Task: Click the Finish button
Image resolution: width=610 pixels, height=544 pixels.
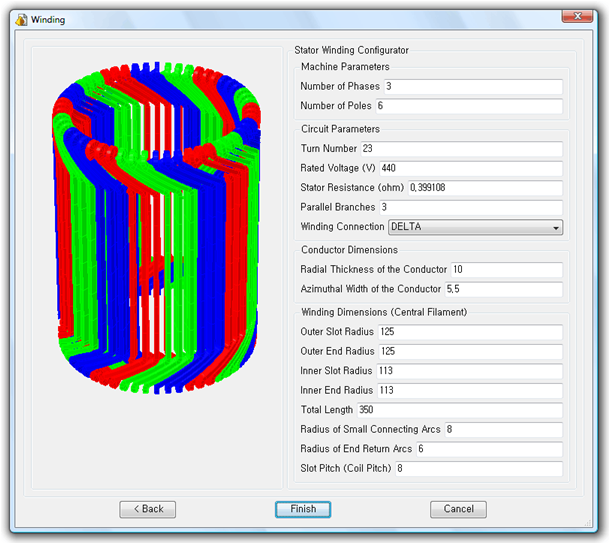Action: pyautogui.click(x=303, y=509)
